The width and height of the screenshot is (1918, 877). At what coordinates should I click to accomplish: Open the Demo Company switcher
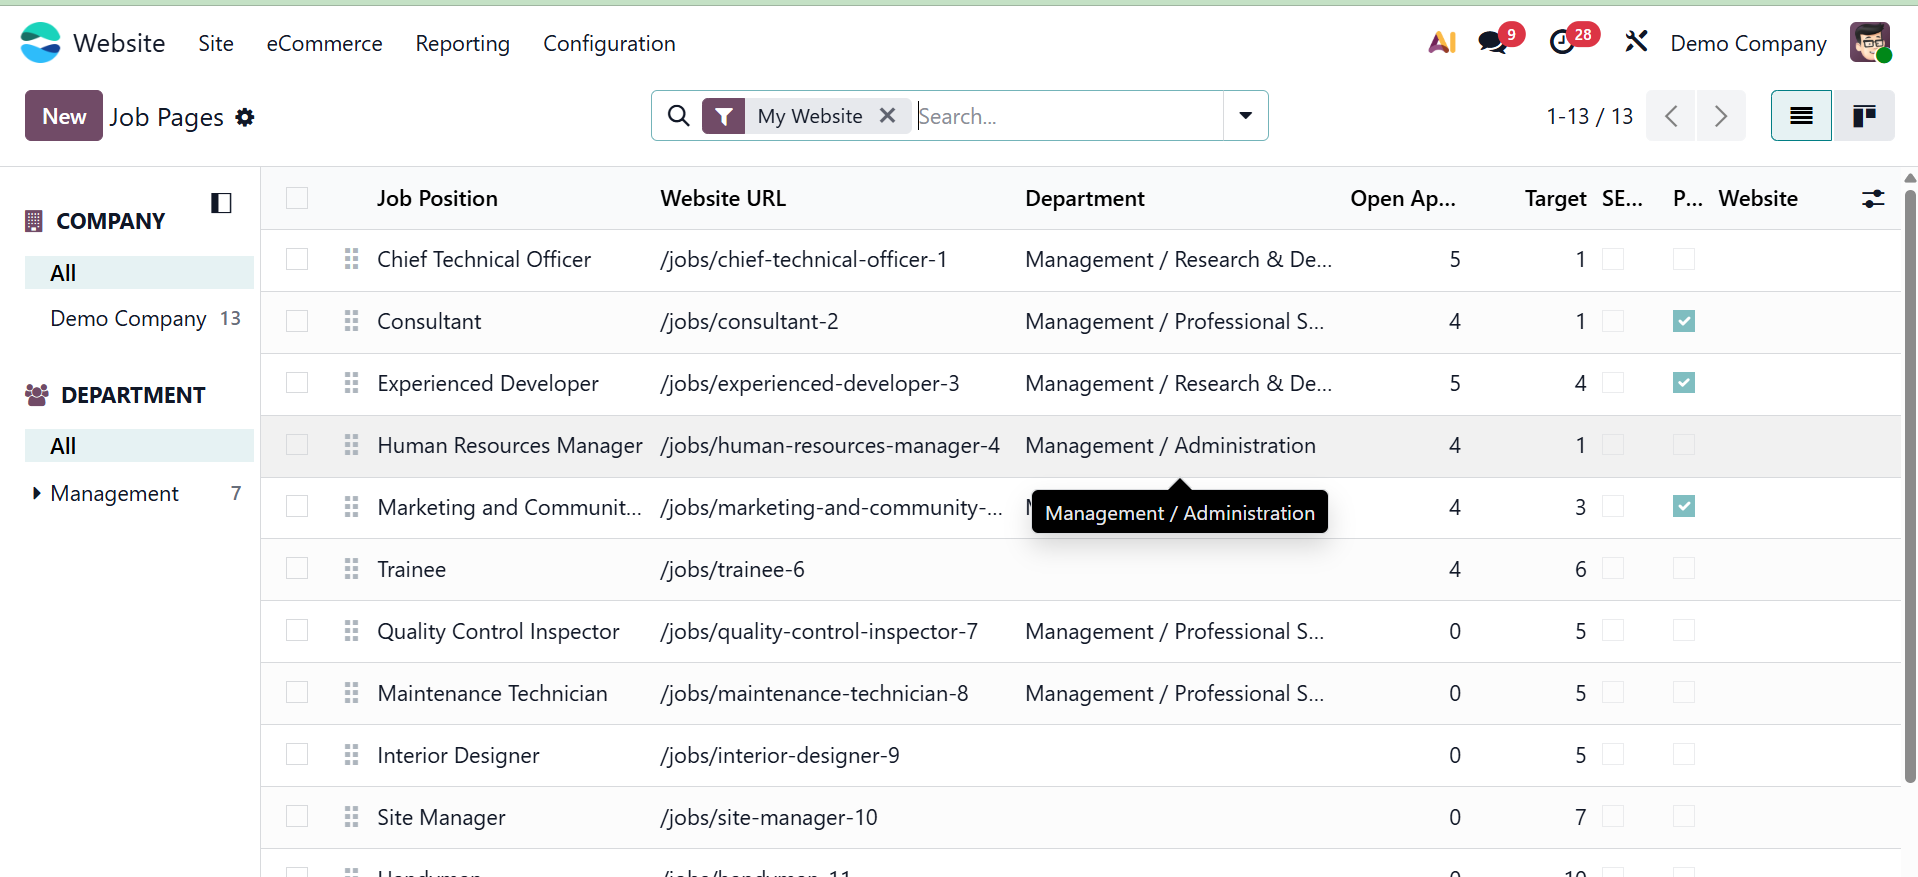pos(1748,44)
